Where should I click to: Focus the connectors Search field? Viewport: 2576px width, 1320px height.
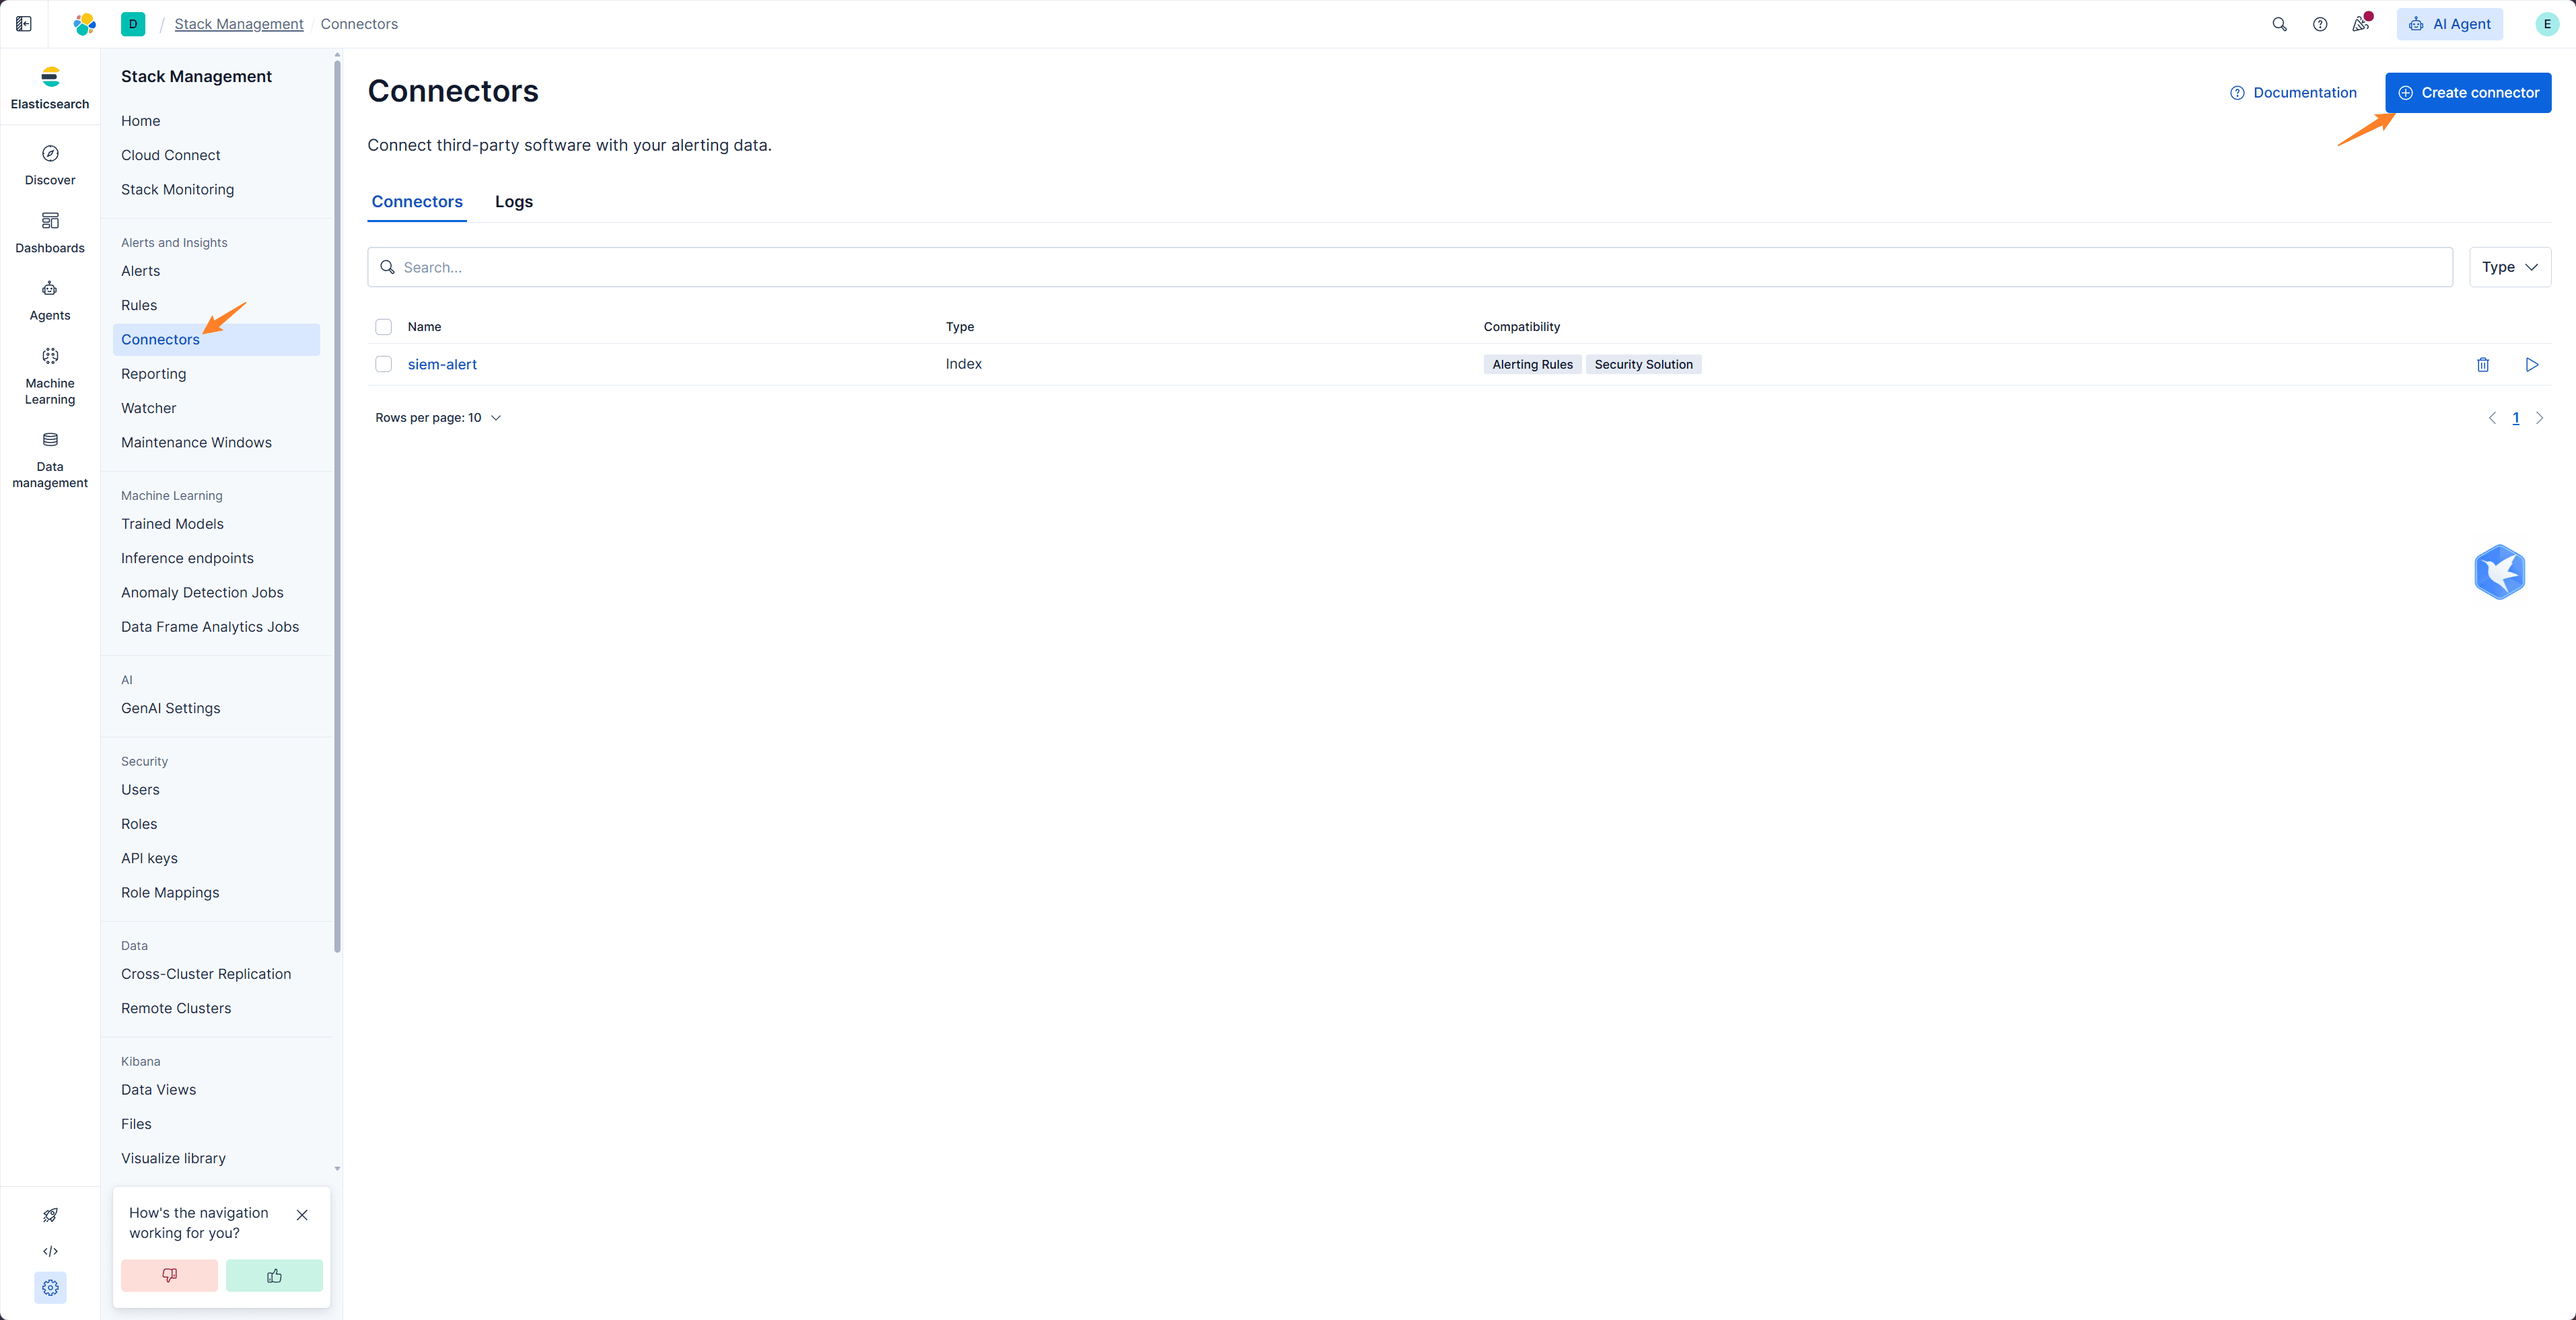1410,267
